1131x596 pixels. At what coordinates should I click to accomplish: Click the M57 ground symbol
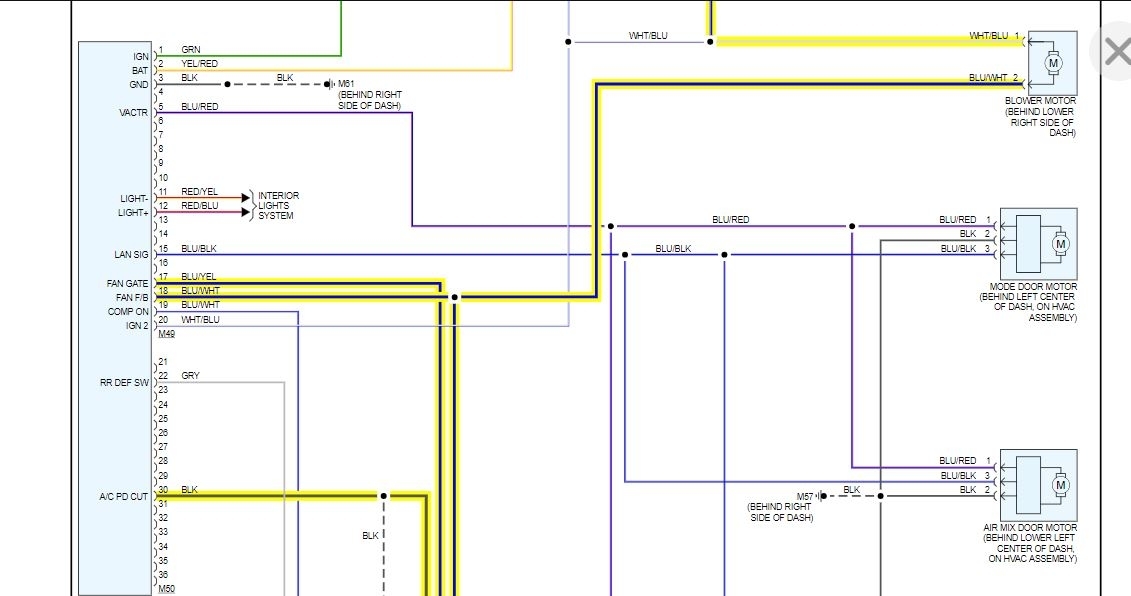(x=820, y=496)
